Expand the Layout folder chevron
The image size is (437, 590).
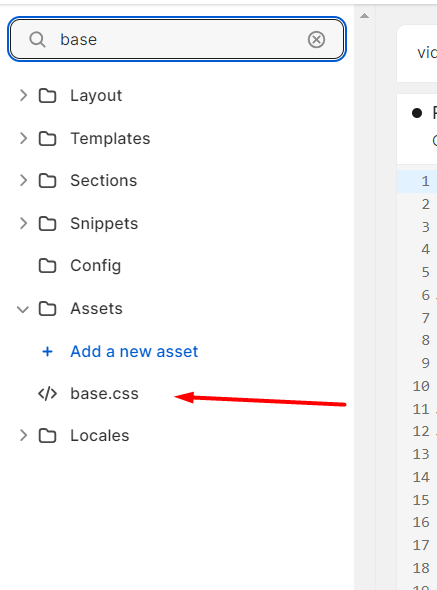point(23,96)
